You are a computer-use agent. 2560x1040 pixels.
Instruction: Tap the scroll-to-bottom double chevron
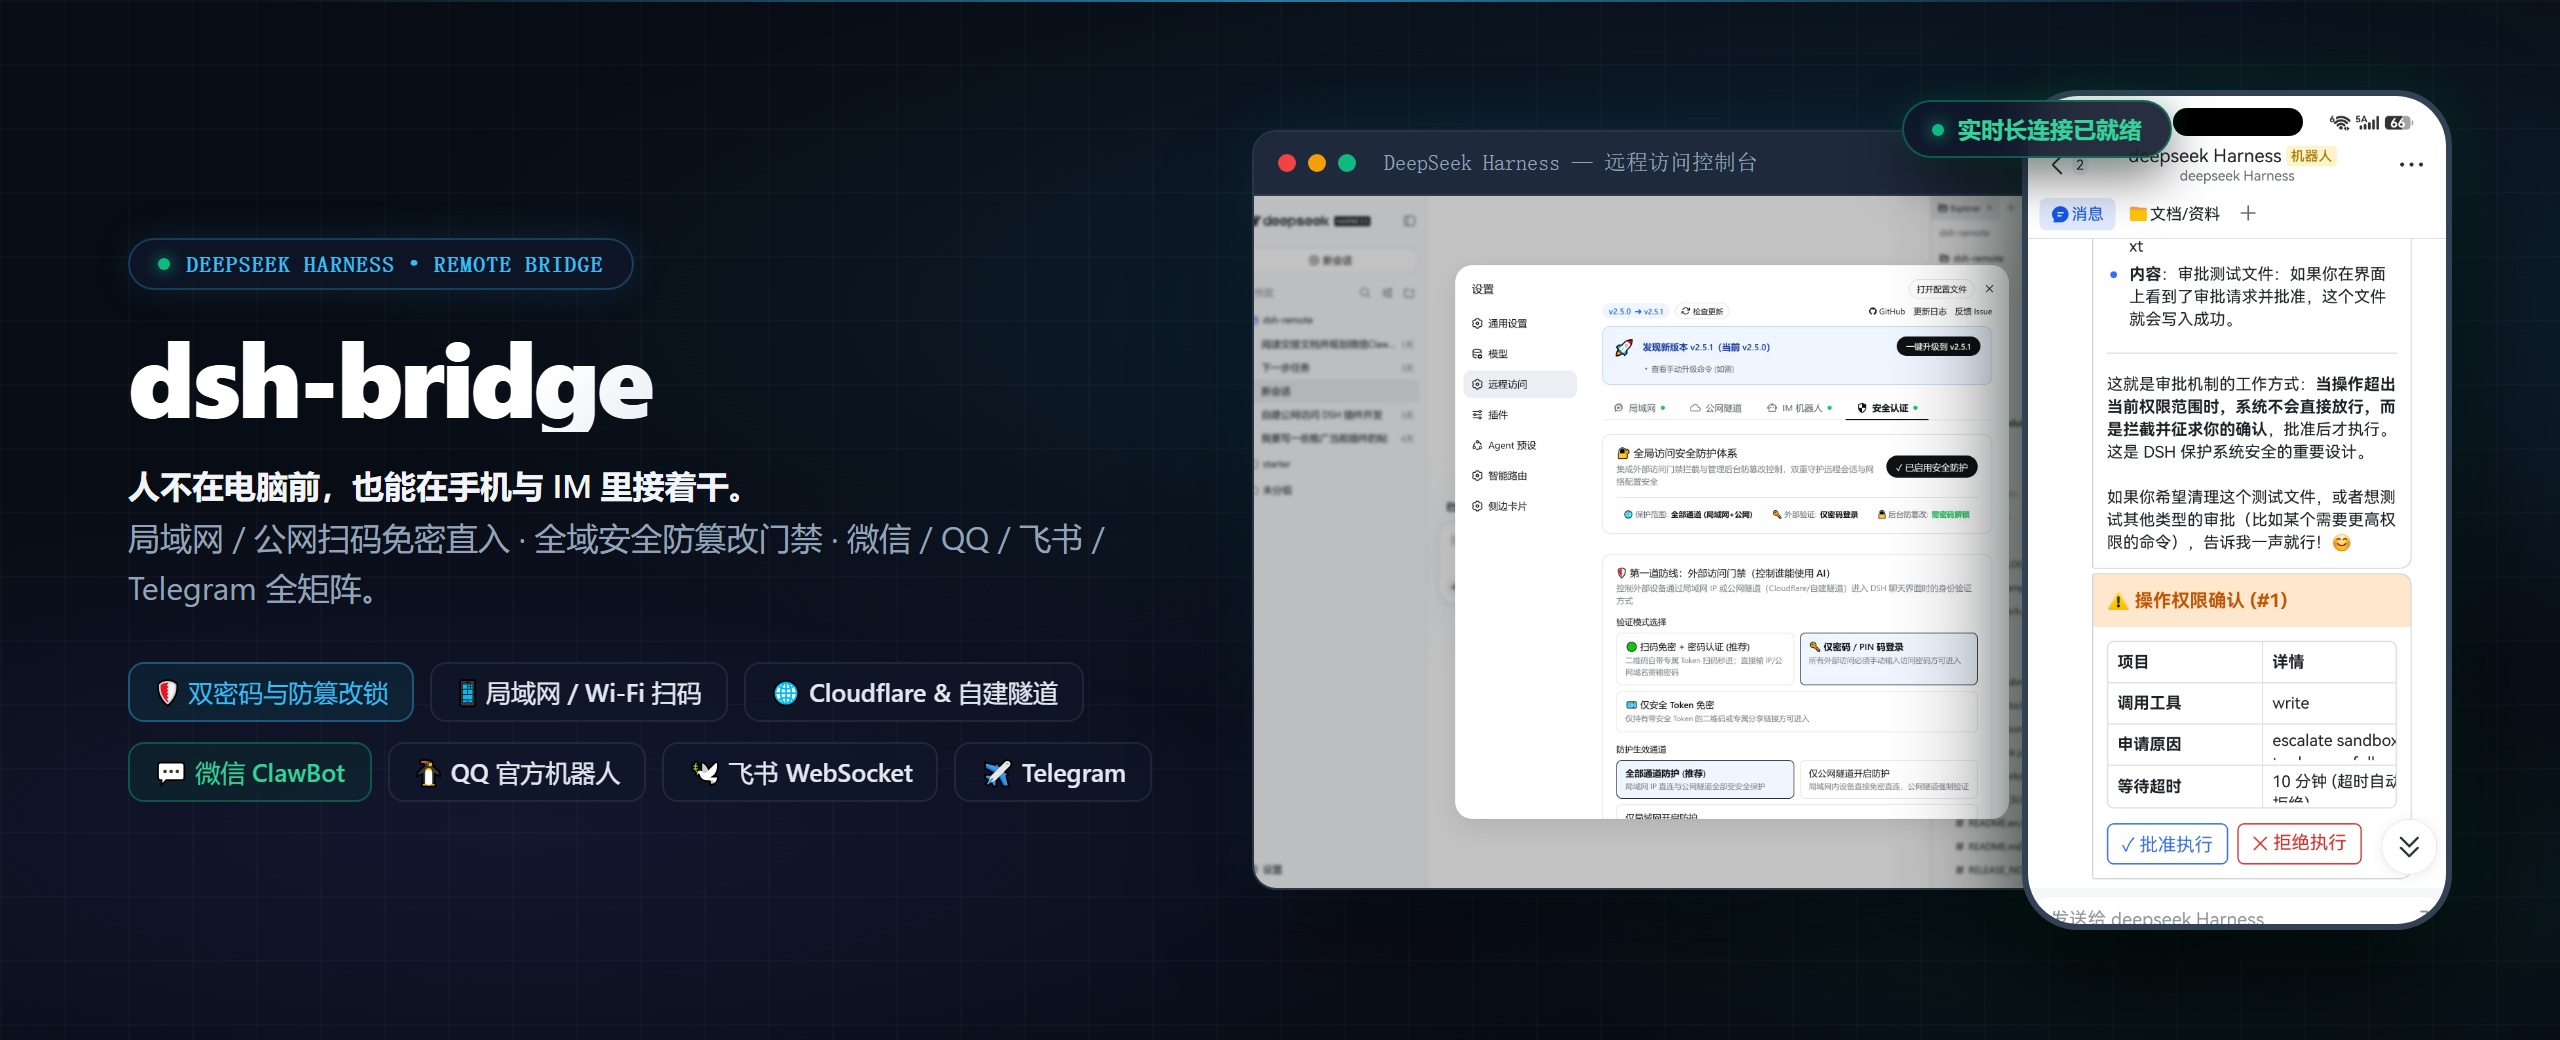(x=2409, y=846)
